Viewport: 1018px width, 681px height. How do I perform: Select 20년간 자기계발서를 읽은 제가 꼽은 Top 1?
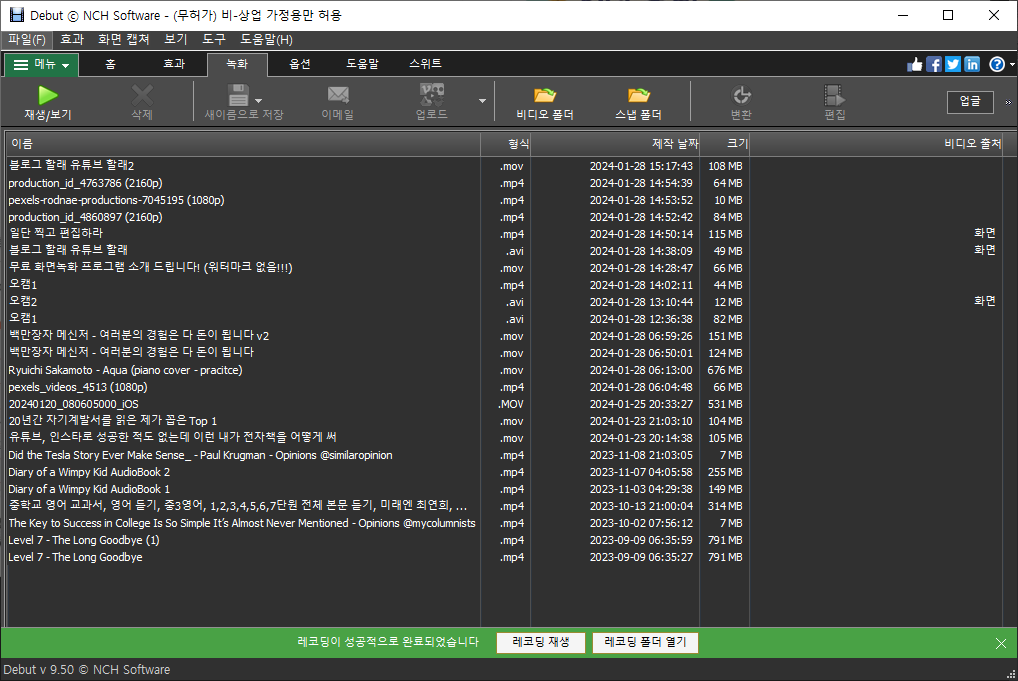[112, 421]
